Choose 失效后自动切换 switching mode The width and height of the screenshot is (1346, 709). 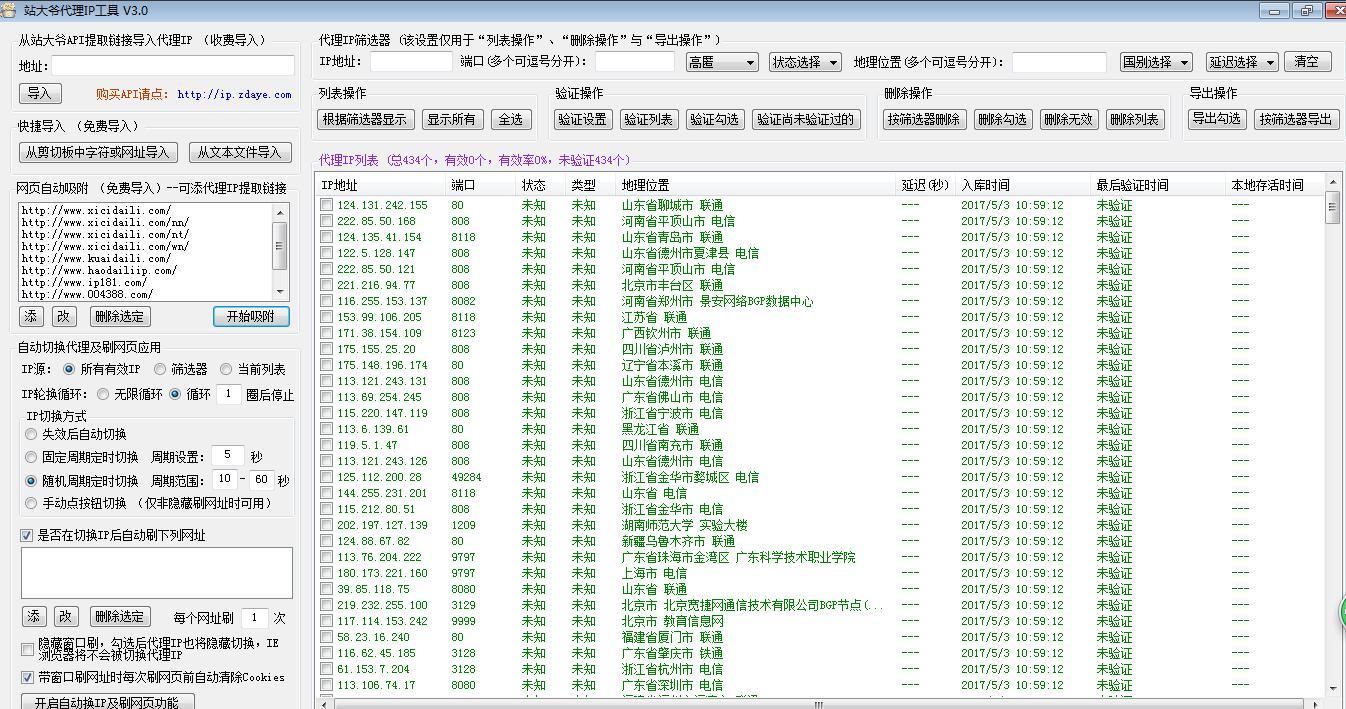point(32,434)
